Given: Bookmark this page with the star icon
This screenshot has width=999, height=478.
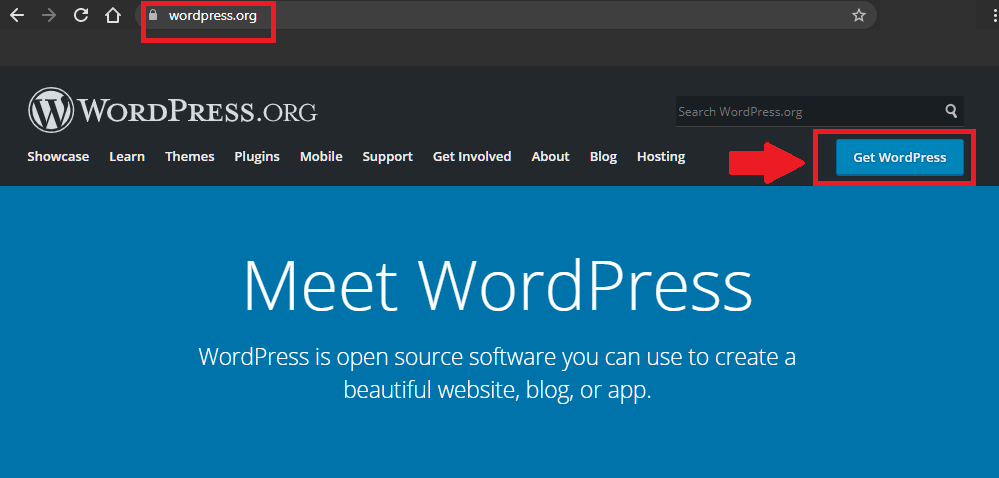Looking at the screenshot, I should pos(859,15).
